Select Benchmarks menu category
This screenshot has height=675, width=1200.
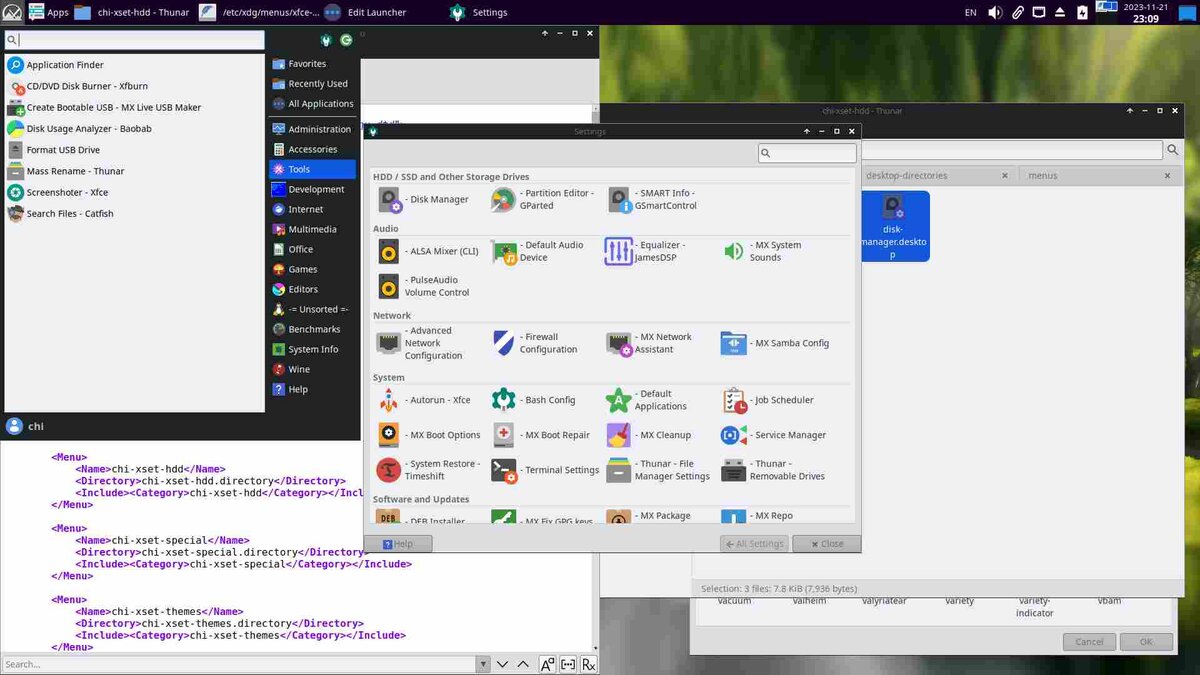[312, 329]
